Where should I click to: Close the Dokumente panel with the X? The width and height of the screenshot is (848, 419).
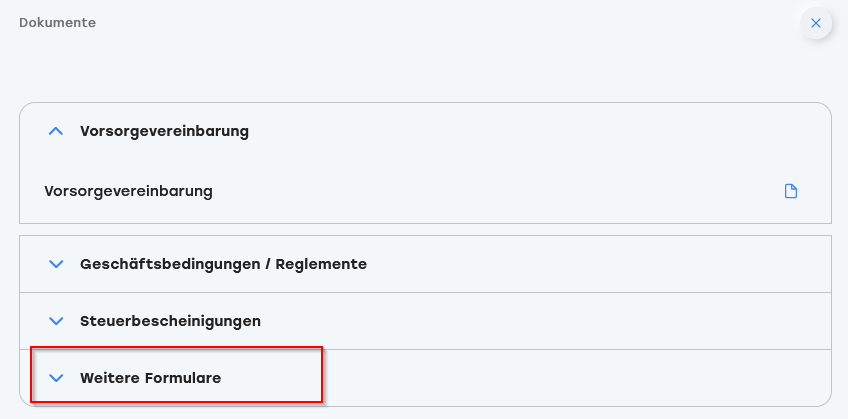(816, 23)
